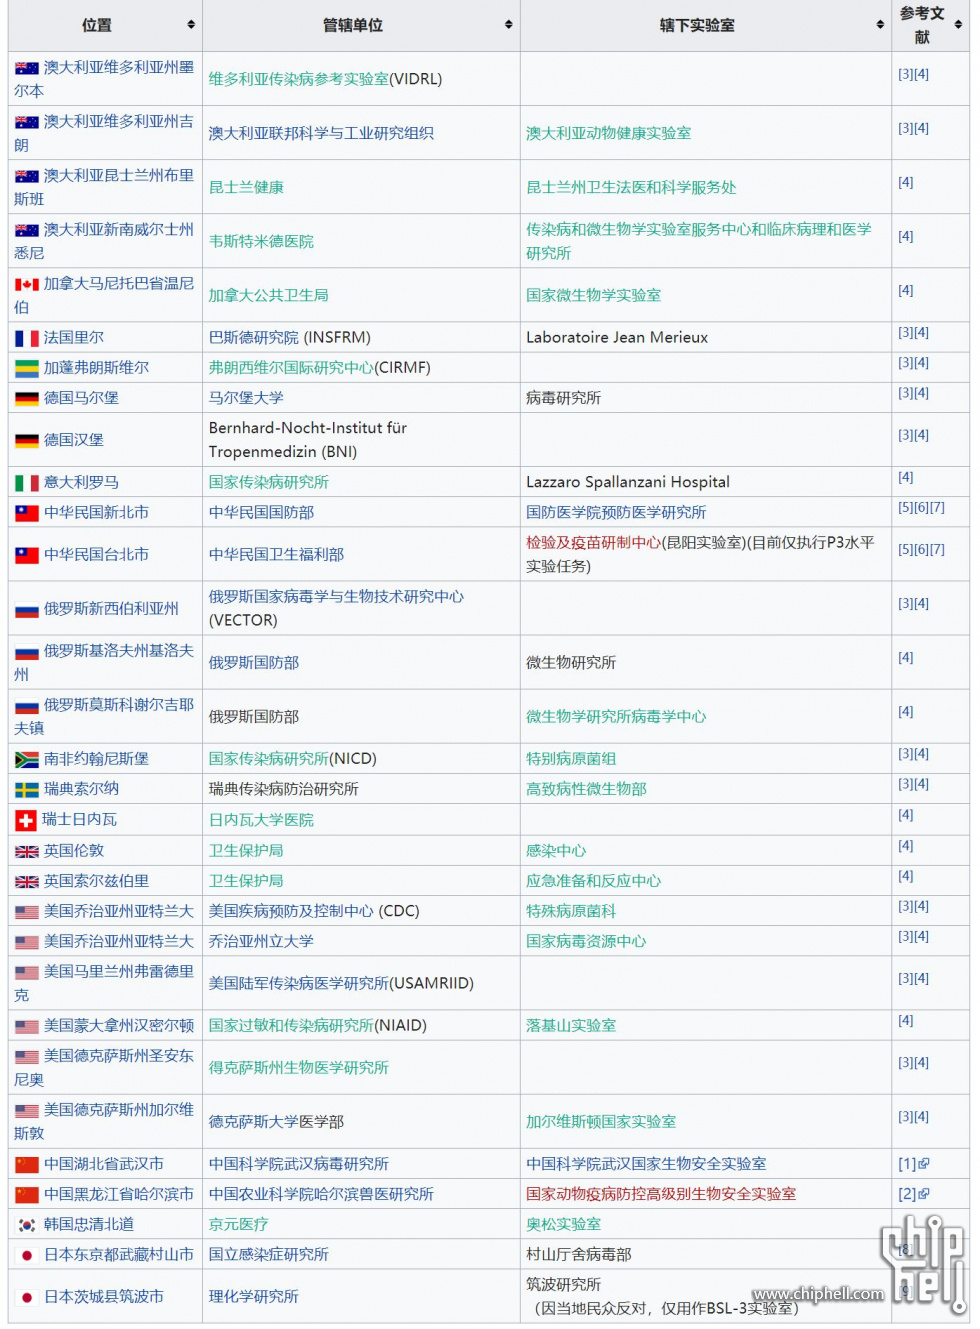Open the 昆士兰健康 link
The width and height of the screenshot is (980, 1329).
(246, 187)
